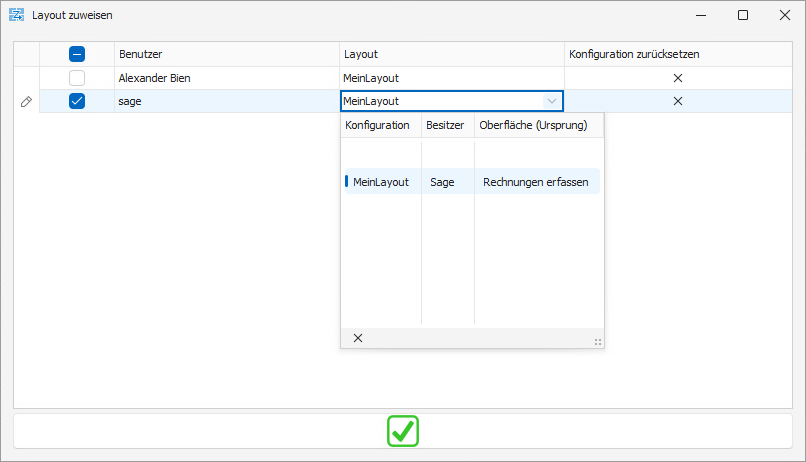Click the Layout zuweisen window icon
Screen dimensions: 806x462
pyautogui.click(x=16, y=16)
